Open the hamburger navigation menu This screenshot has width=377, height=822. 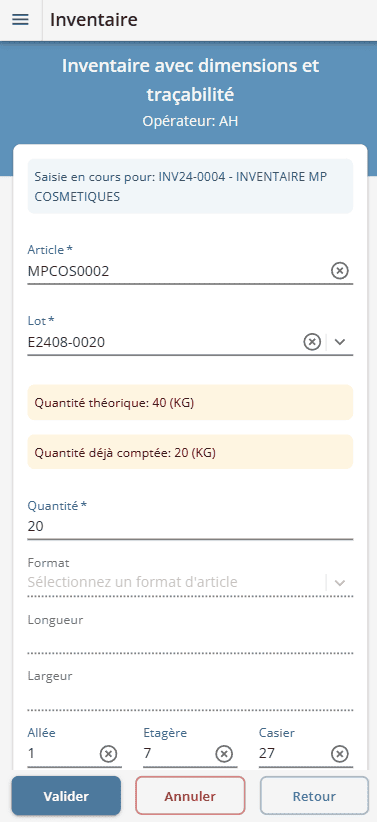tap(20, 20)
